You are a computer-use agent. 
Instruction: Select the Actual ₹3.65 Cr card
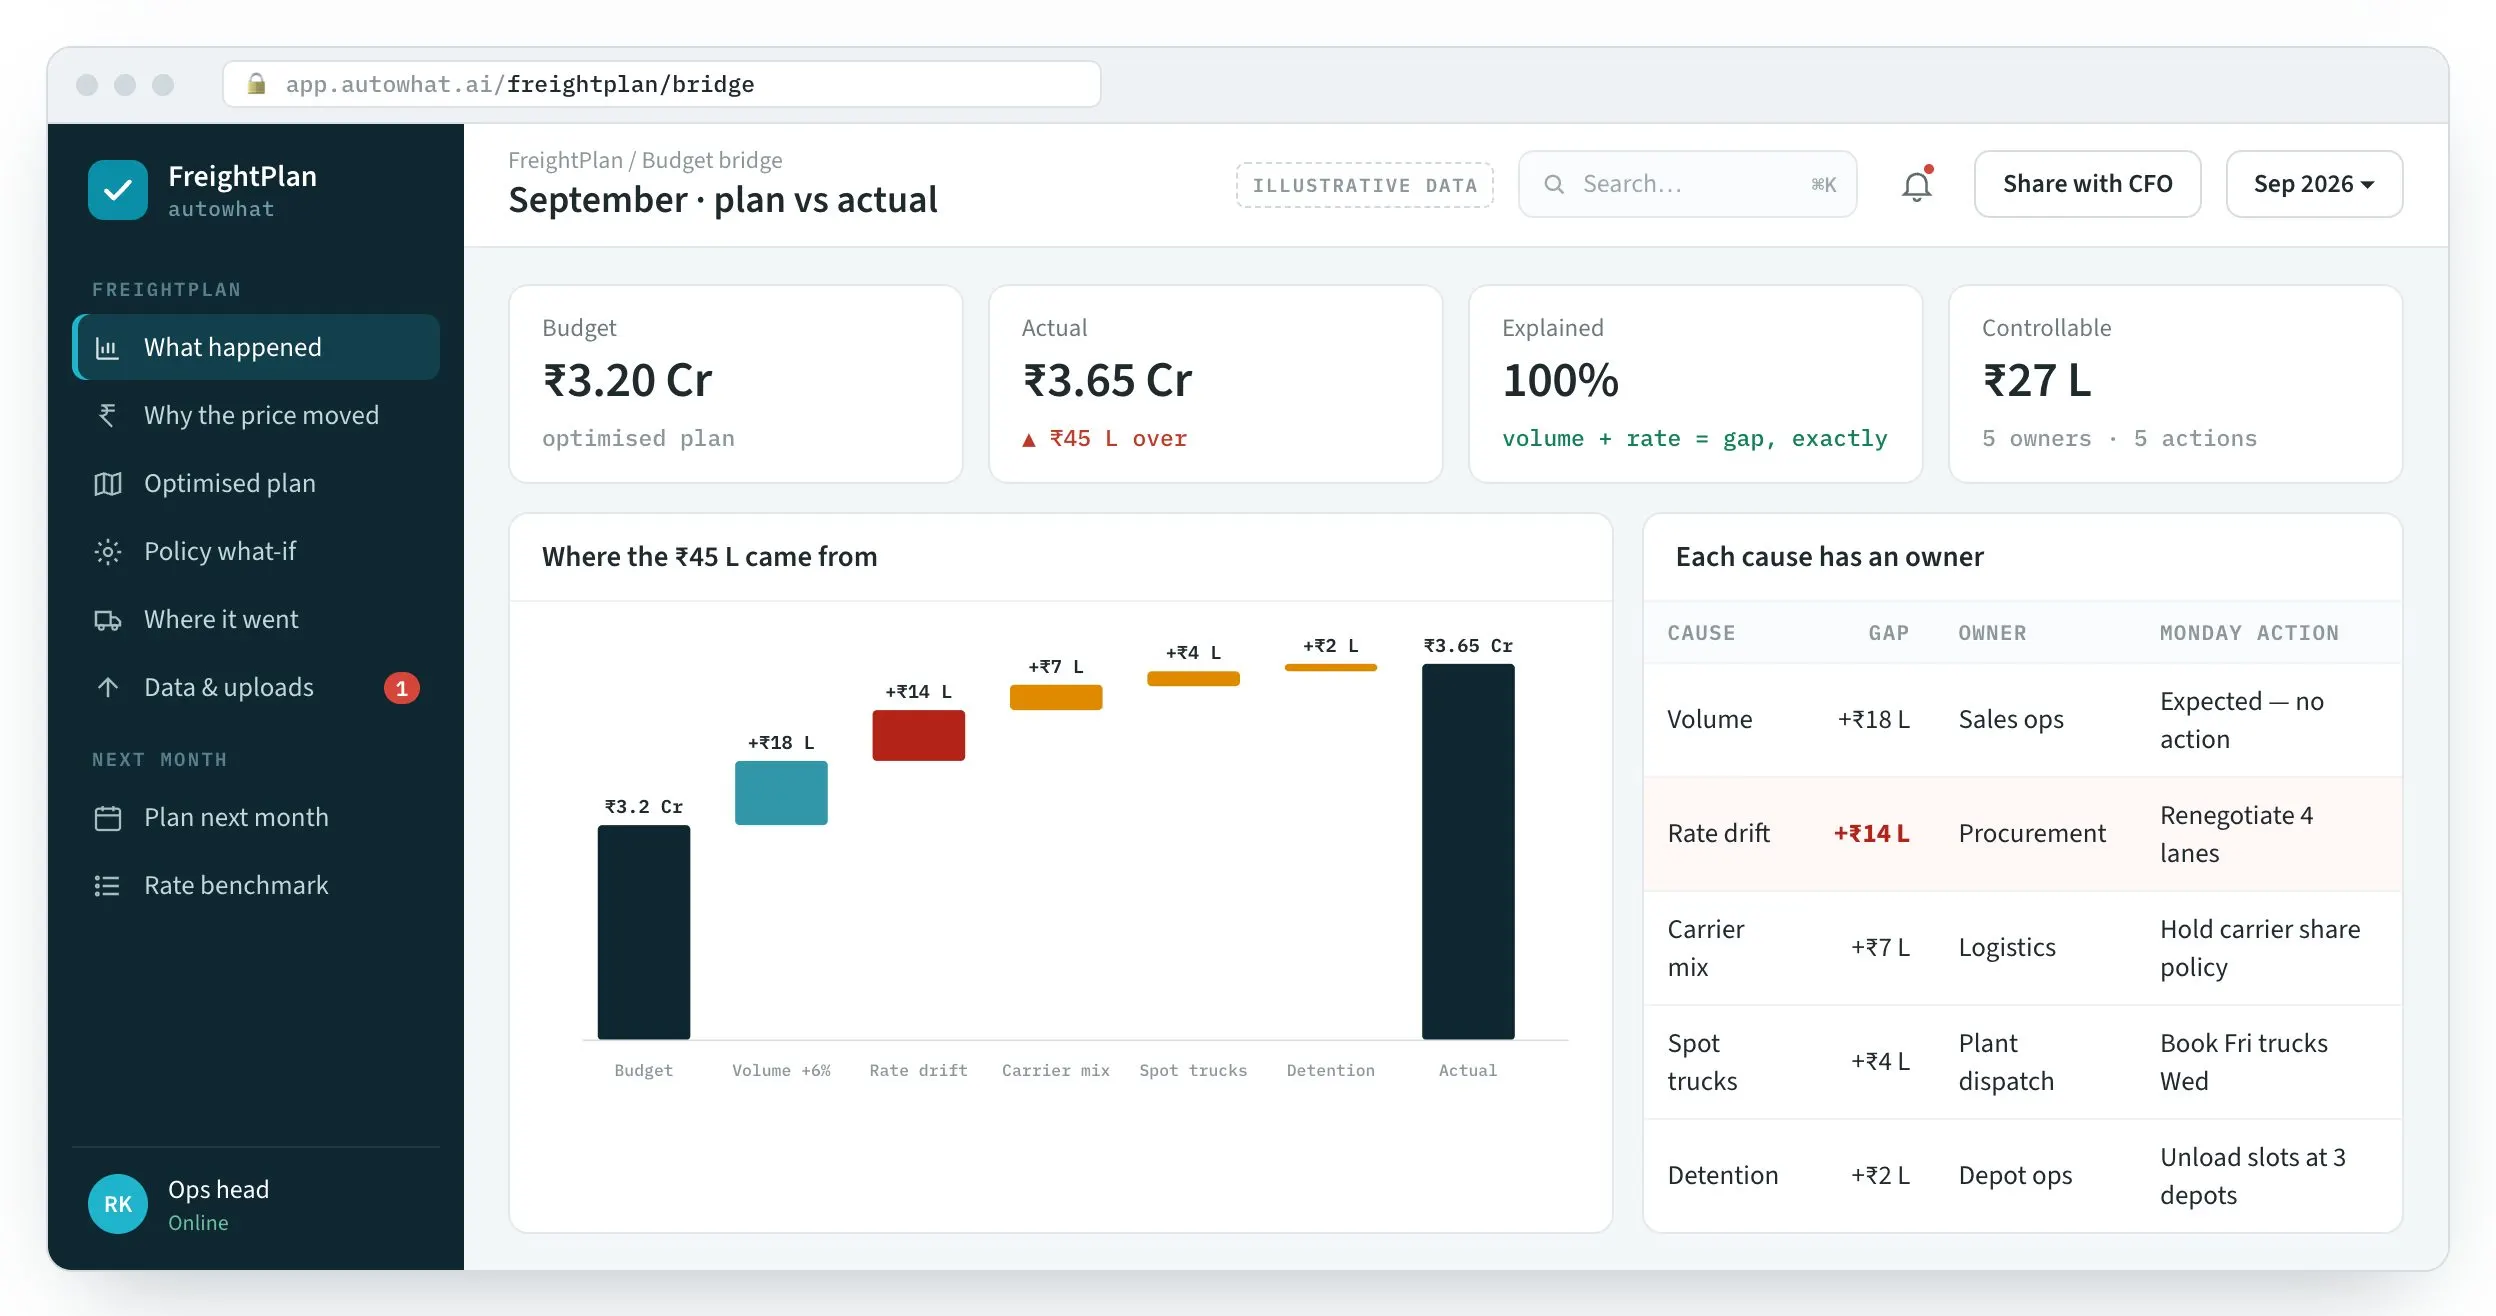[x=1215, y=384]
